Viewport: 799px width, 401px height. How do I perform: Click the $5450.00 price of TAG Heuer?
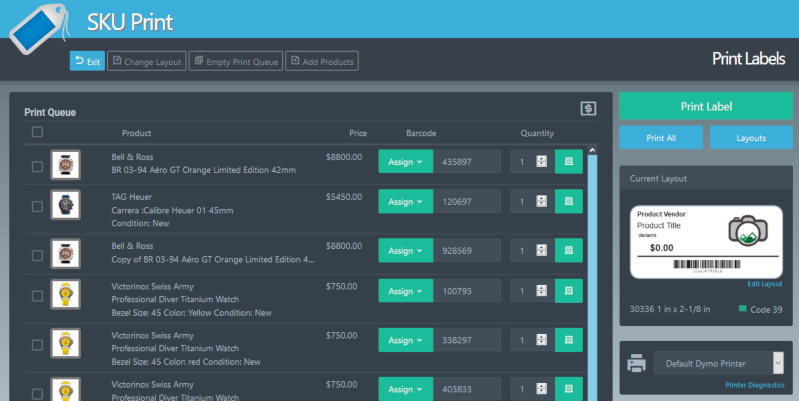[344, 197]
